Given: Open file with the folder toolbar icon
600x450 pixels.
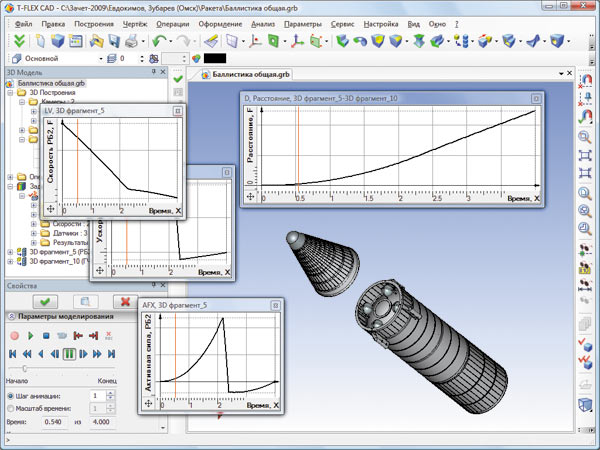Looking at the screenshot, I should coord(96,41).
